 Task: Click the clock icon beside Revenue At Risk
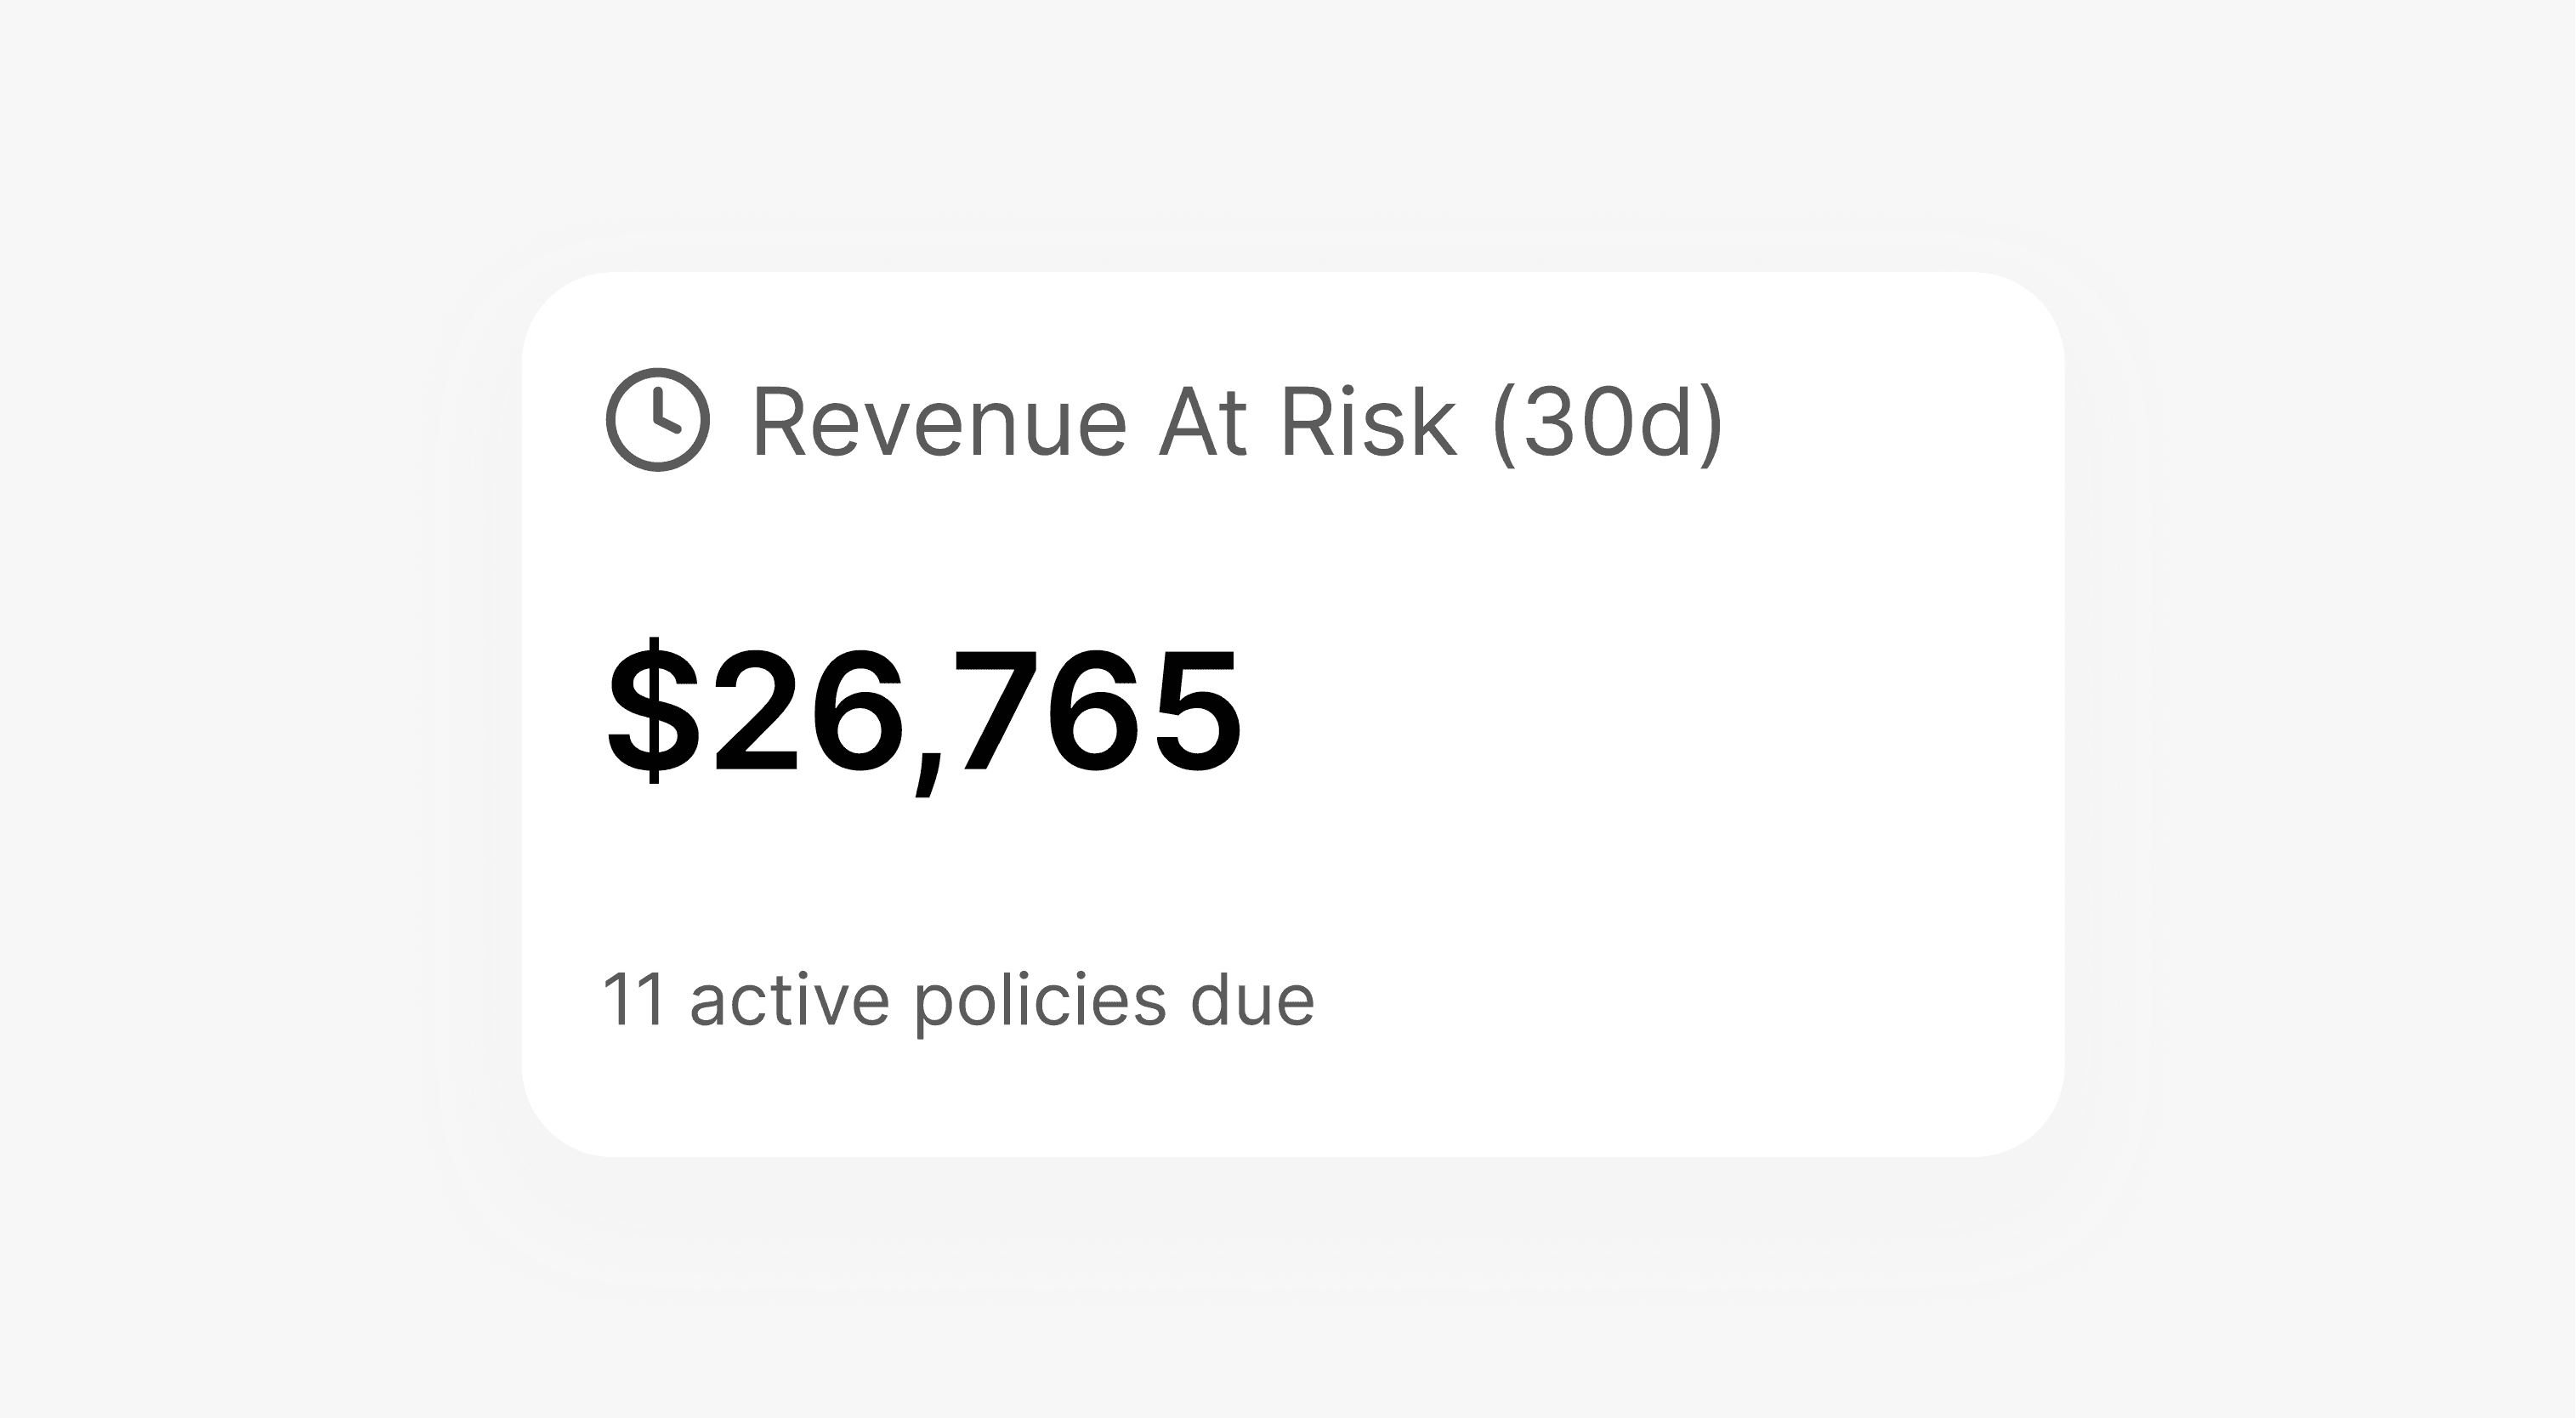[x=658, y=419]
